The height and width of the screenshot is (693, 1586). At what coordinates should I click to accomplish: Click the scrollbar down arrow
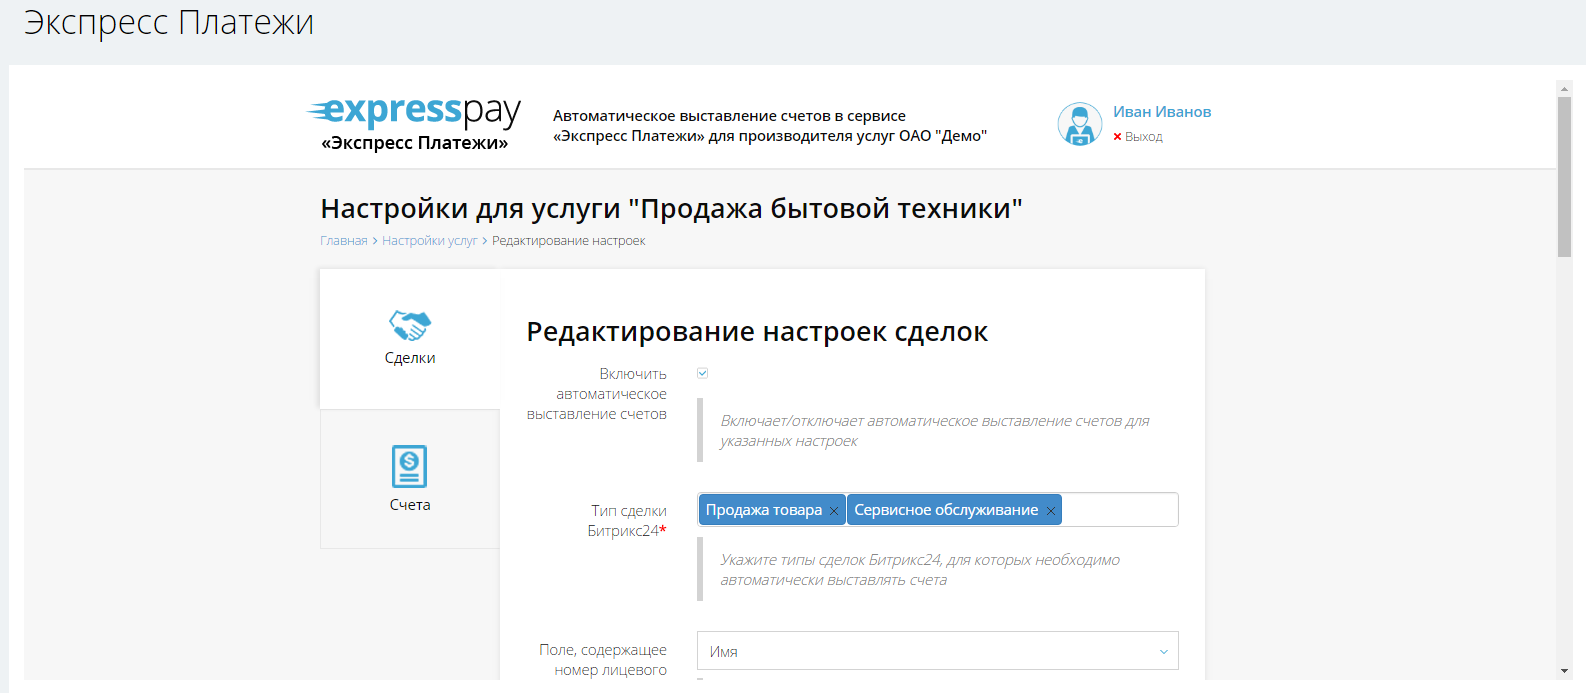[1564, 671]
